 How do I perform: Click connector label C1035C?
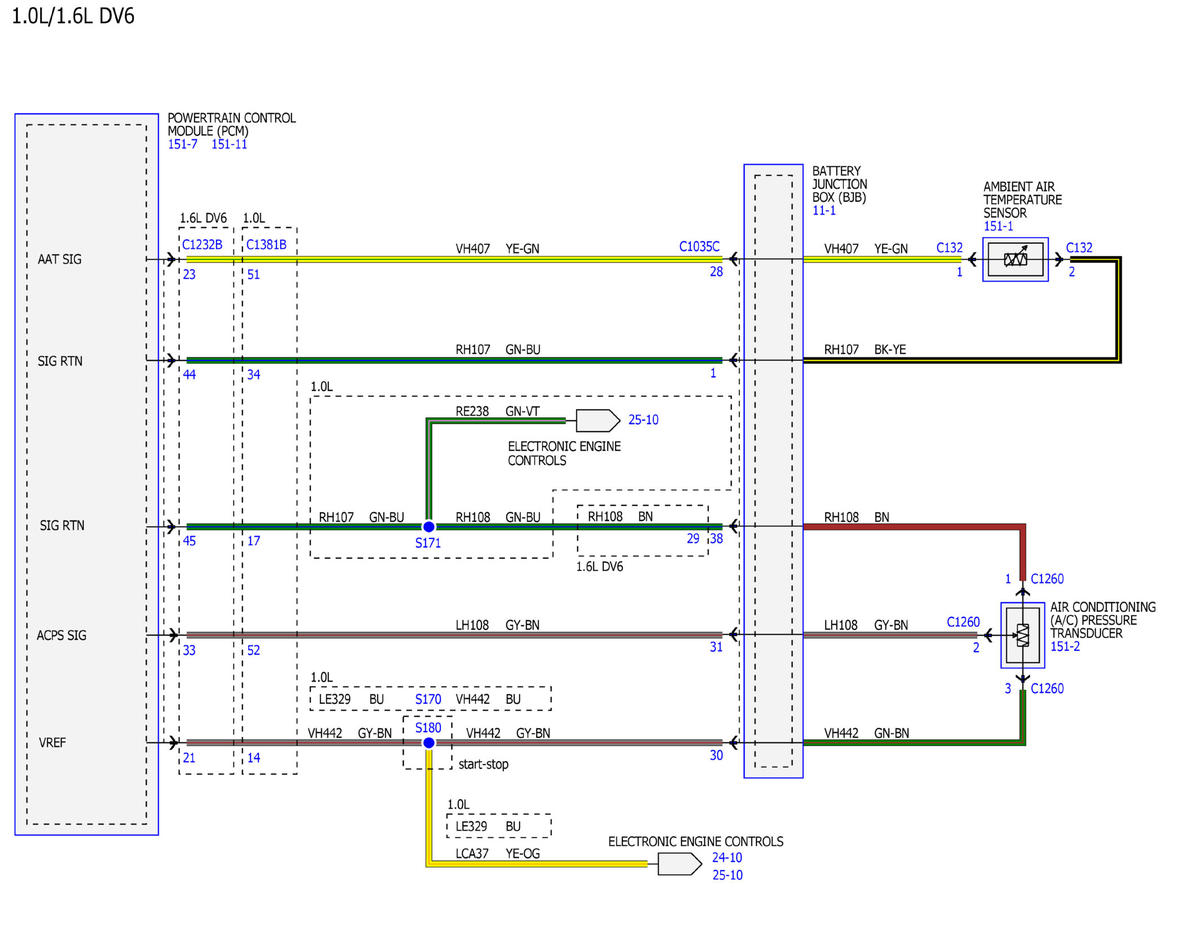click(699, 245)
